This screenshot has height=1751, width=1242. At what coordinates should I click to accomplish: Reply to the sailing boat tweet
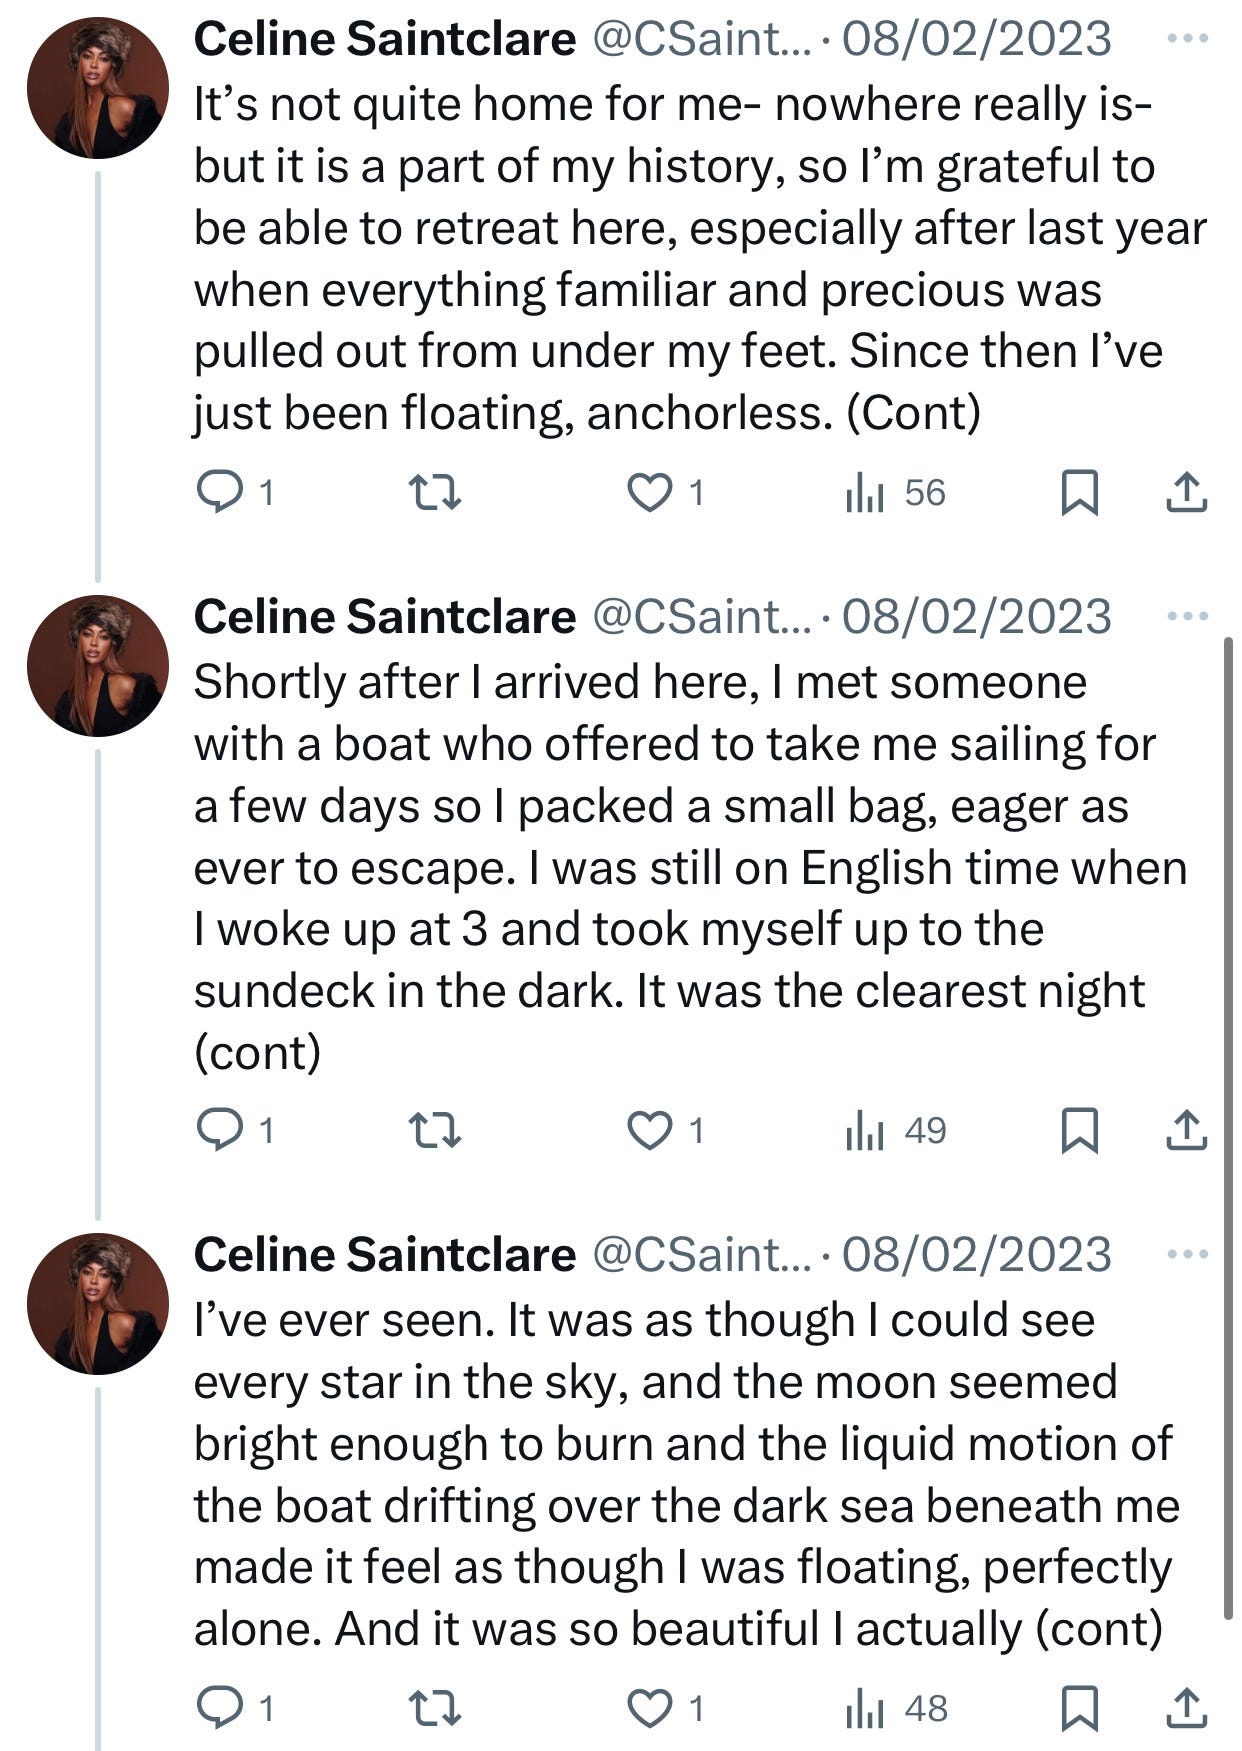coord(219,1130)
